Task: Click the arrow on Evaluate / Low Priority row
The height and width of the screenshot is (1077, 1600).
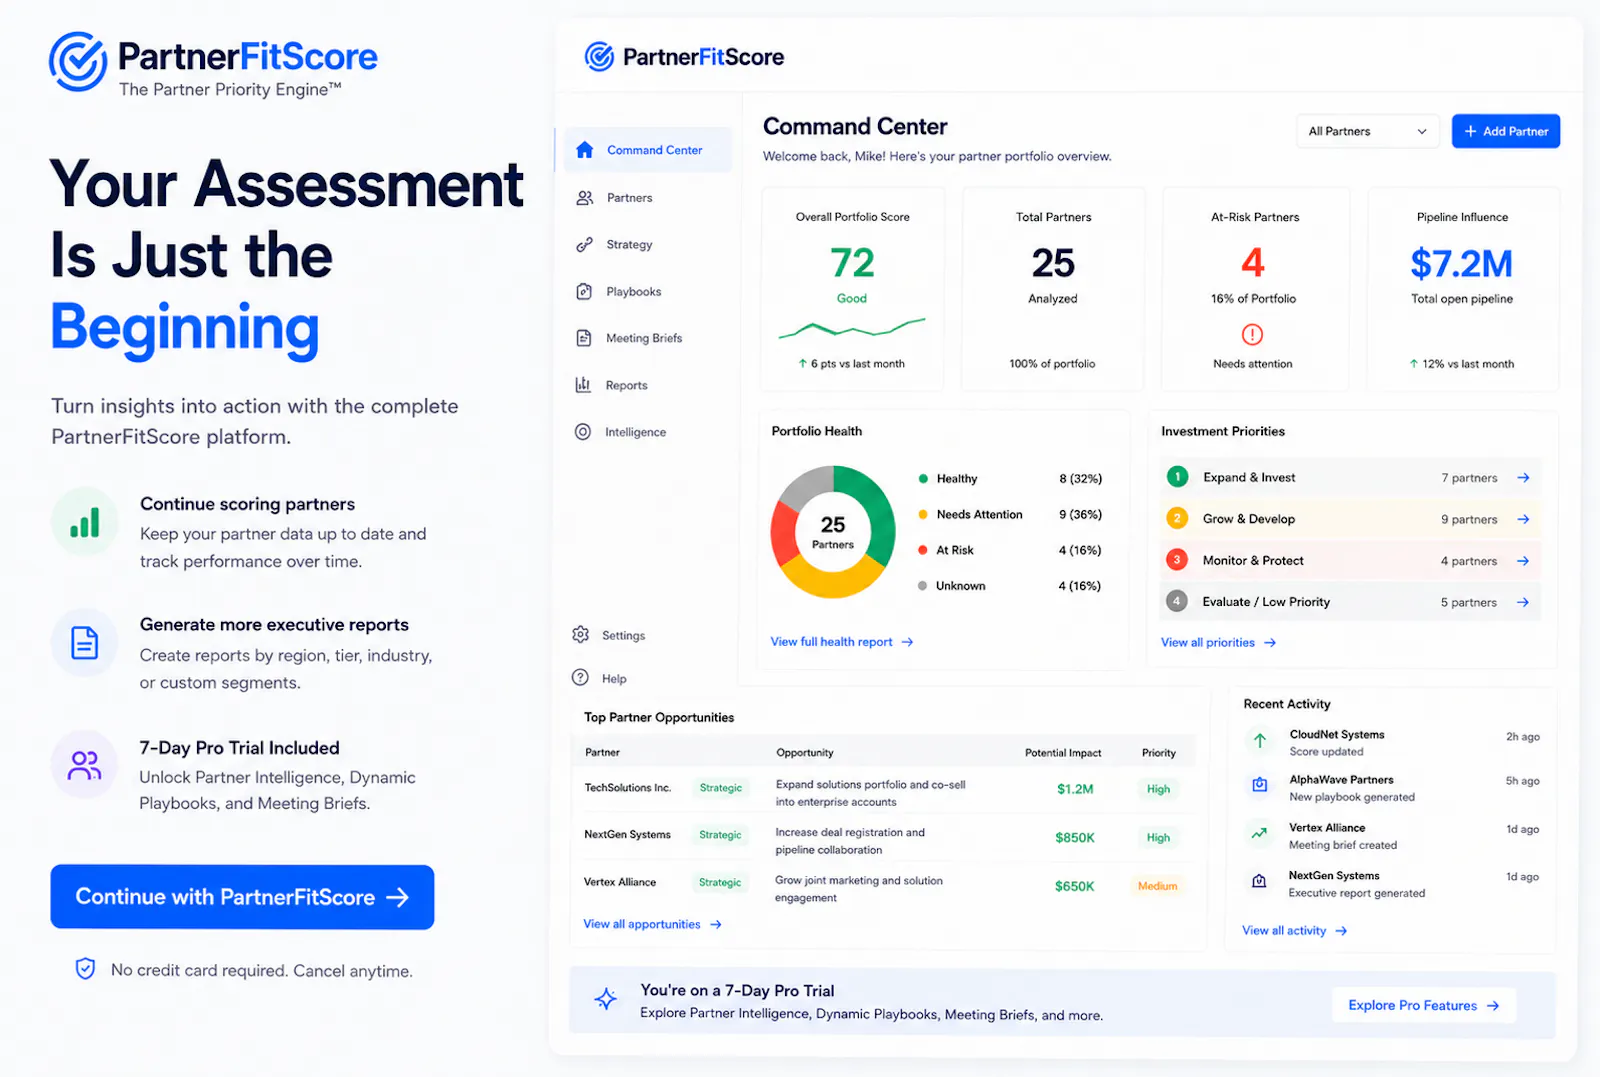Action: 1523,602
